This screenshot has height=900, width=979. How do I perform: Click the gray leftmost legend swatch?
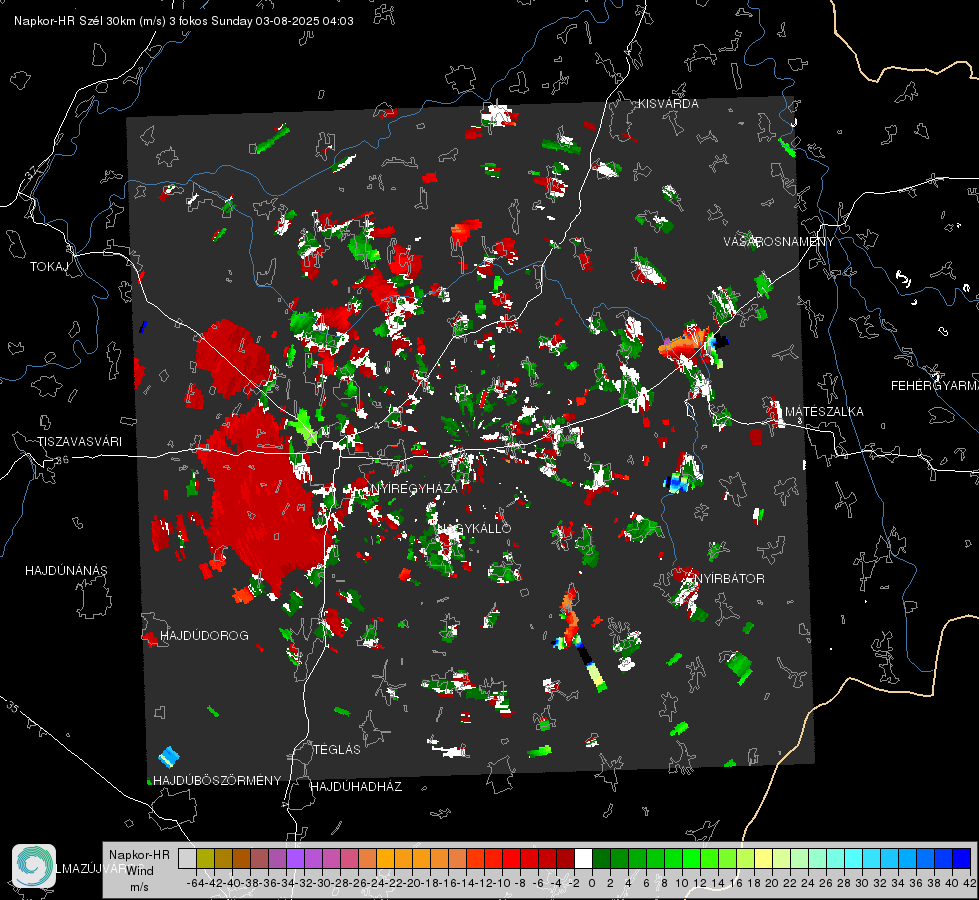(x=187, y=858)
